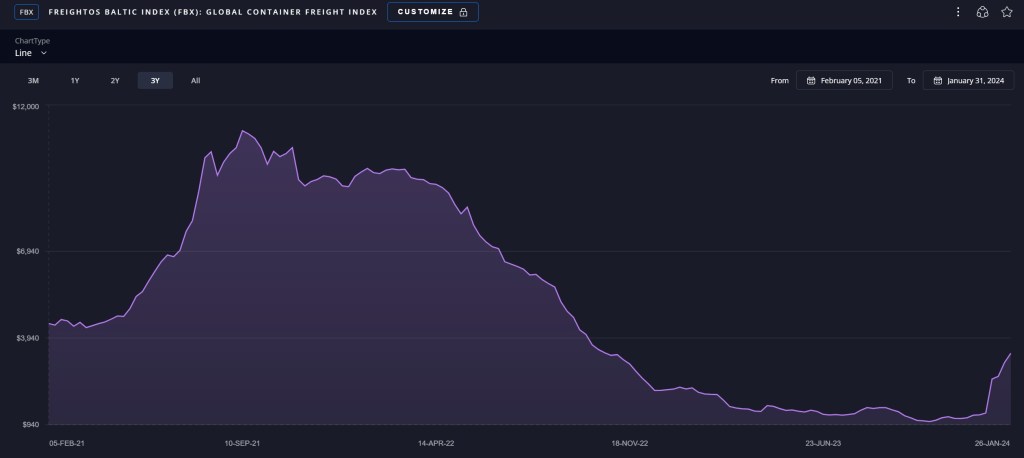Star this index as a favorite

[1007, 12]
